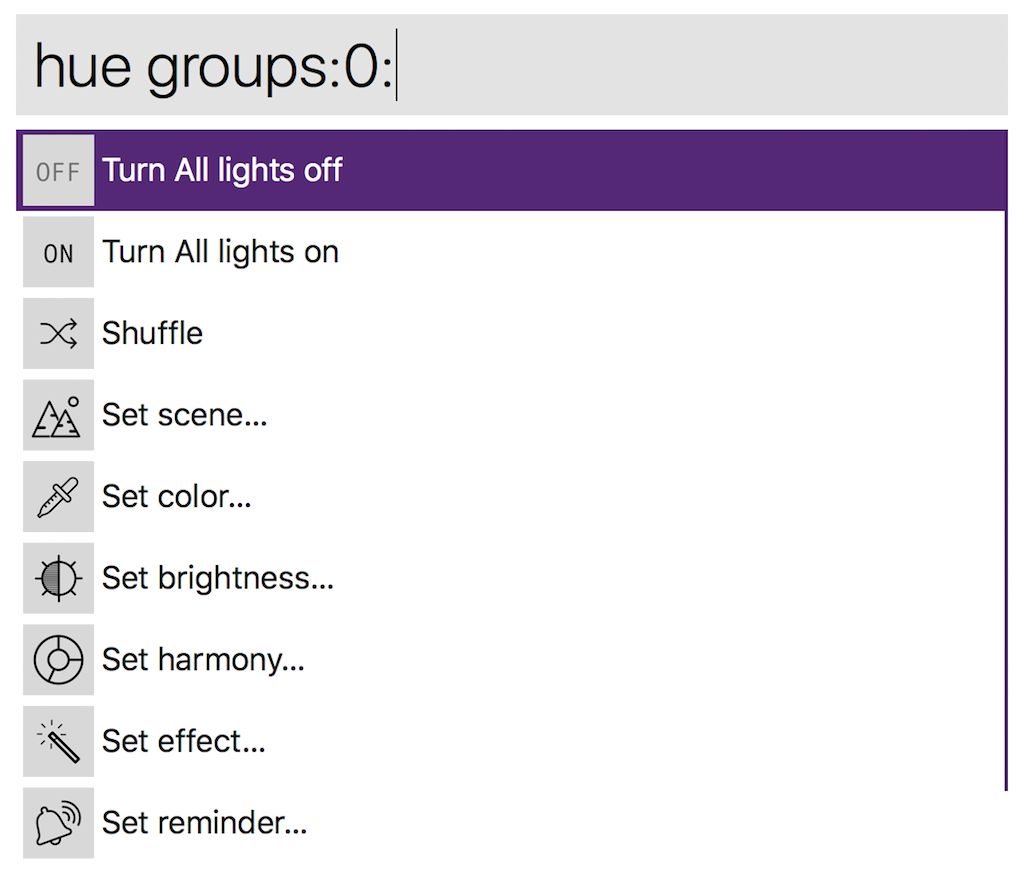1024x878 pixels.
Task: Choose the Shuffle result row
Action: pyautogui.click(x=511, y=334)
